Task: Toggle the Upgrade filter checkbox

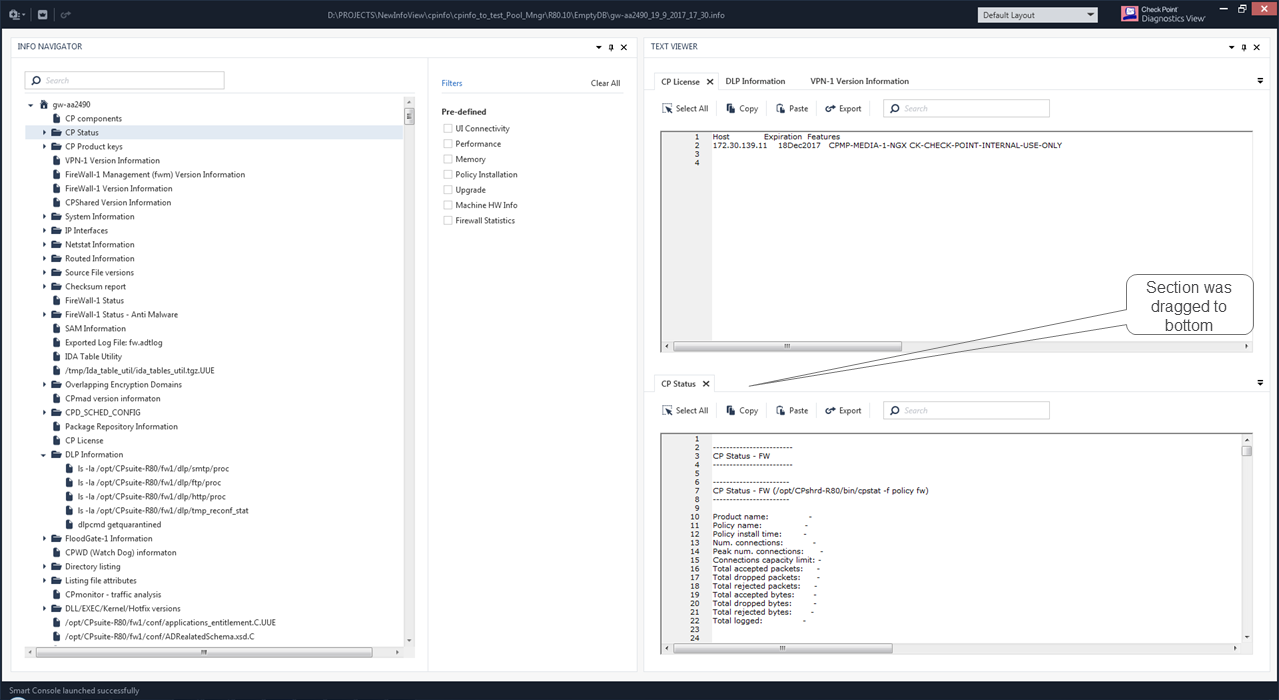Action: [448, 190]
